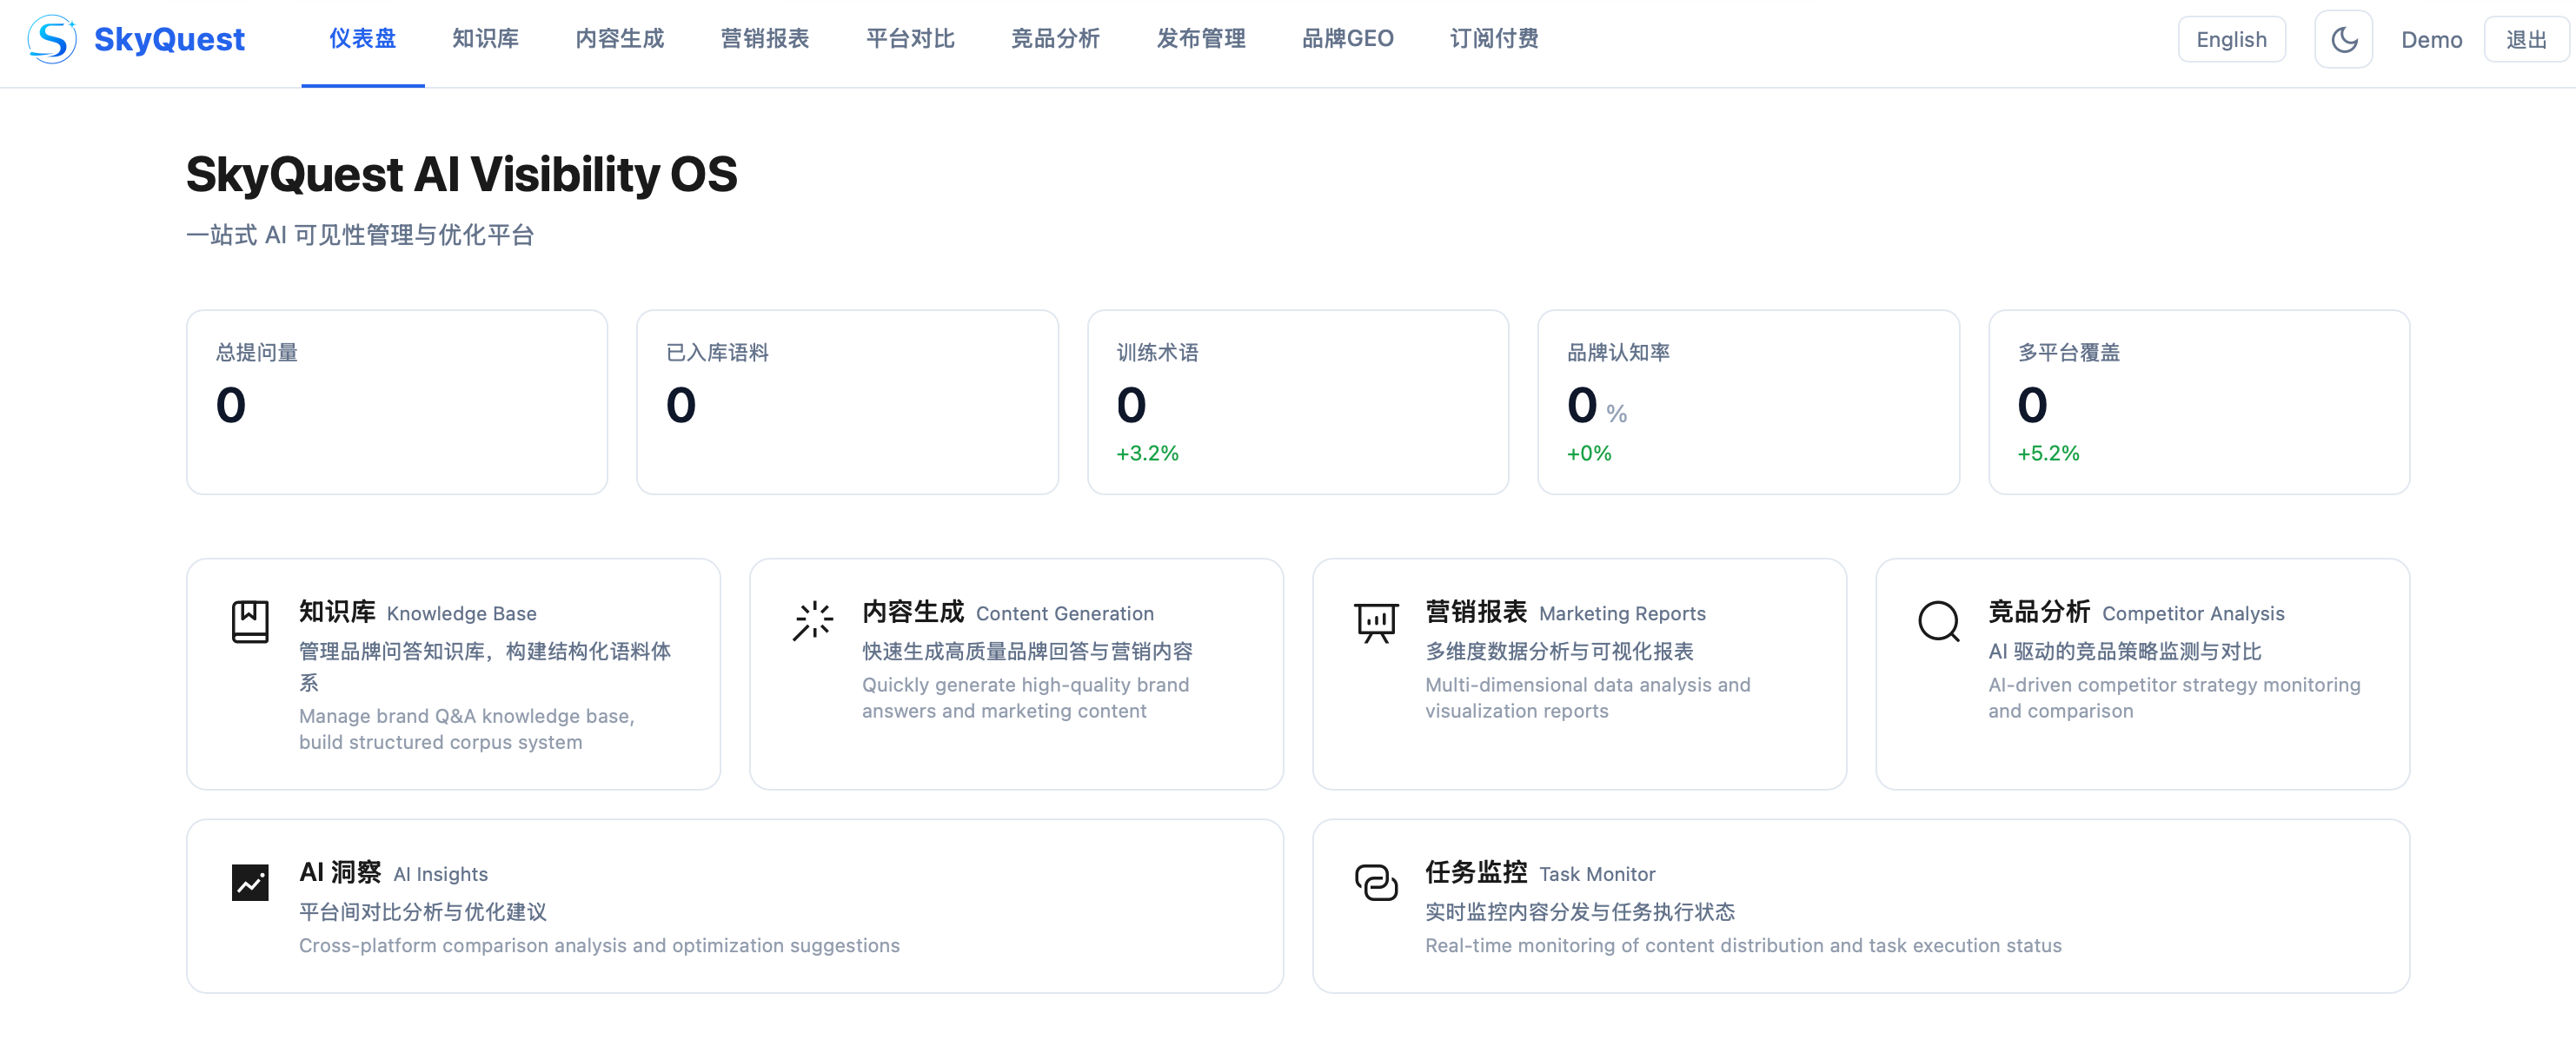
Task: Click the subtitle 一站式 AI 可见性管理与优化平台
Action: point(360,235)
